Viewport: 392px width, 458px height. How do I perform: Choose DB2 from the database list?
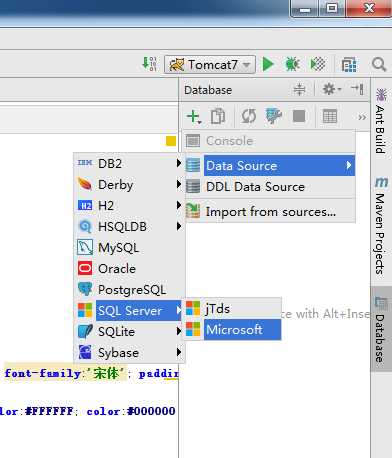pyautogui.click(x=129, y=163)
